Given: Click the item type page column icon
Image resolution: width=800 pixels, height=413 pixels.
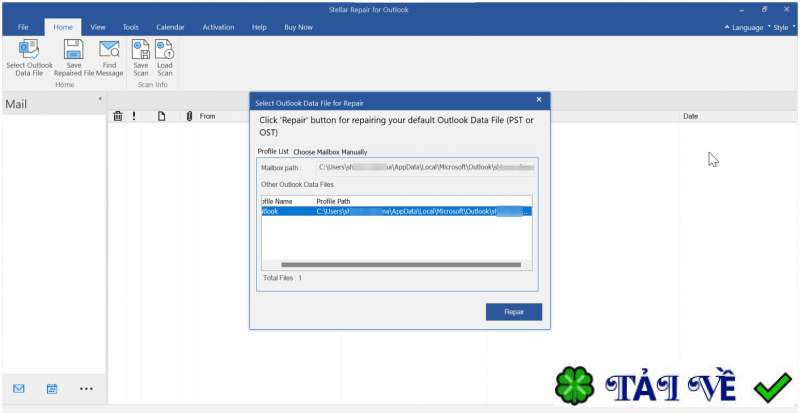Looking at the screenshot, I should point(161,116).
